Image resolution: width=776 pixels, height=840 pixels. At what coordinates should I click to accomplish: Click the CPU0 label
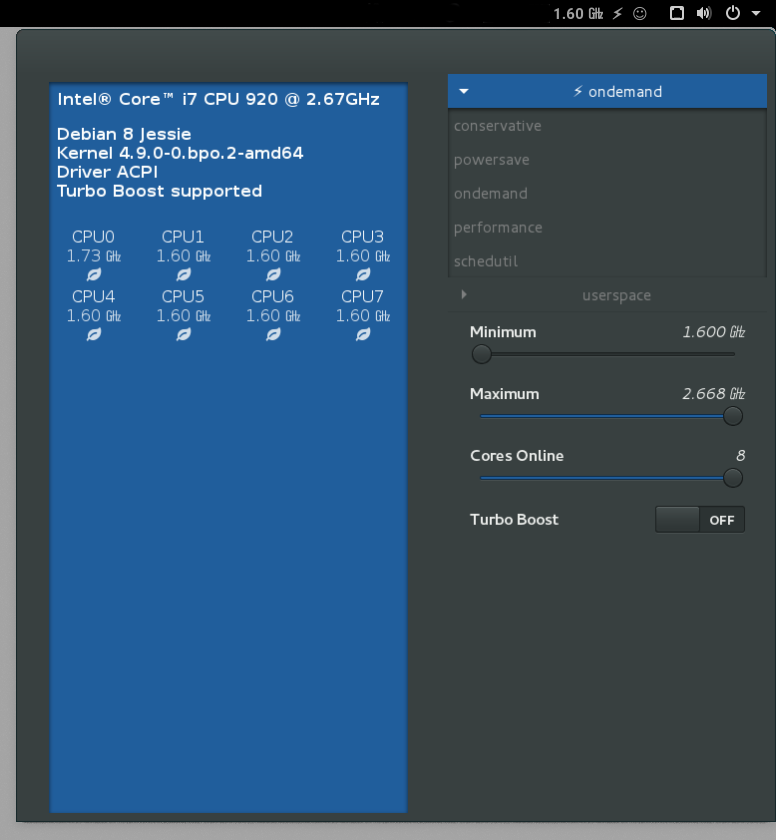[x=93, y=237]
